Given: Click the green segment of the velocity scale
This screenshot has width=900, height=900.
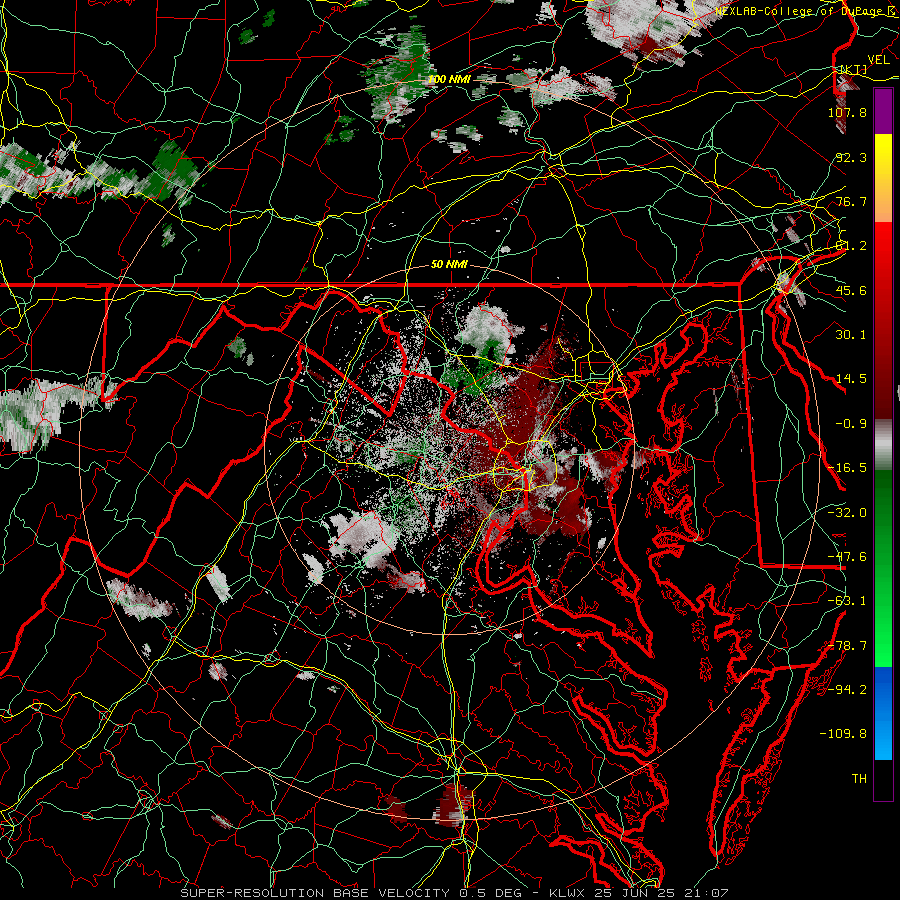Looking at the screenshot, I should coord(883,568).
